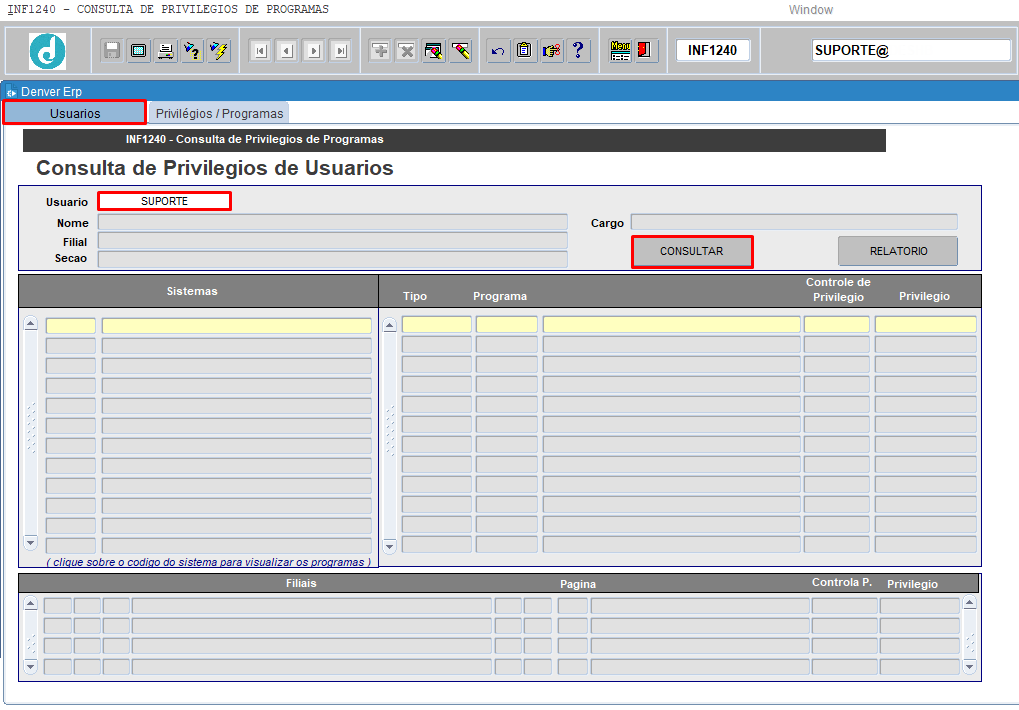1019x710 pixels.
Task: Open the Window menu
Action: click(810, 10)
